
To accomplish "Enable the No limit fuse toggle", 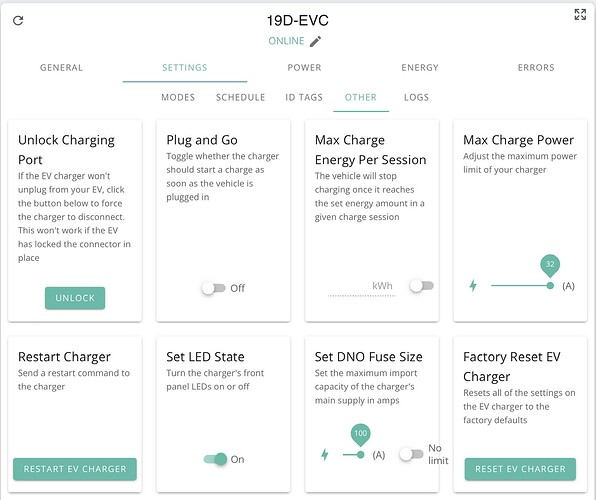I will point(411,454).
